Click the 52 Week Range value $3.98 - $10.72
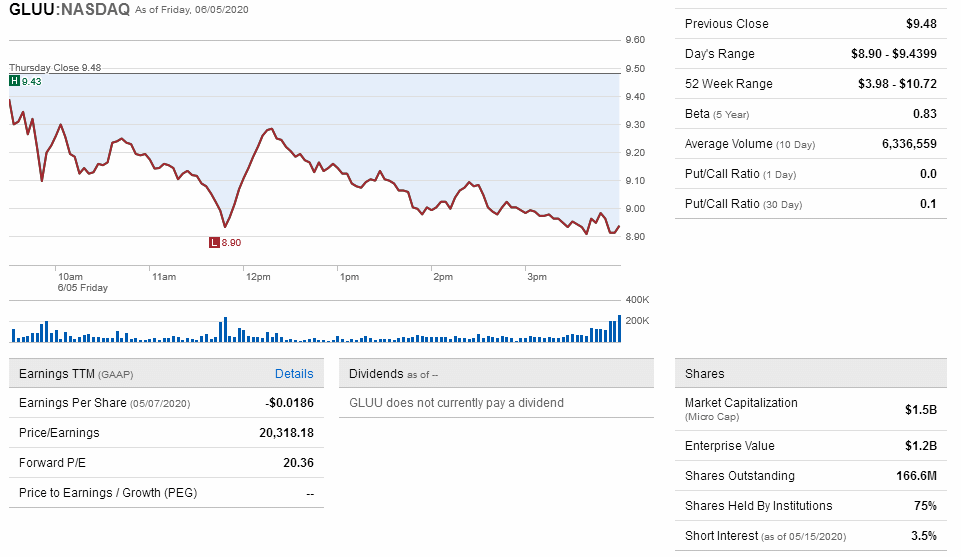This screenshot has width=961, height=557. (897, 84)
